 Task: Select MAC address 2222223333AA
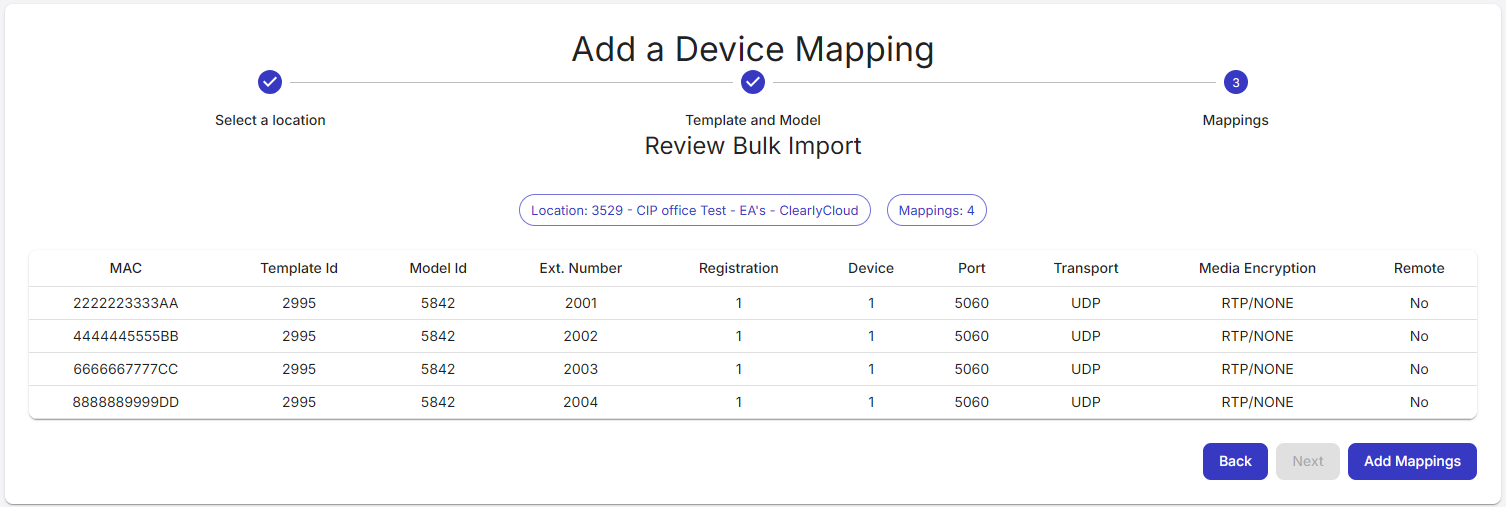pyautogui.click(x=126, y=303)
